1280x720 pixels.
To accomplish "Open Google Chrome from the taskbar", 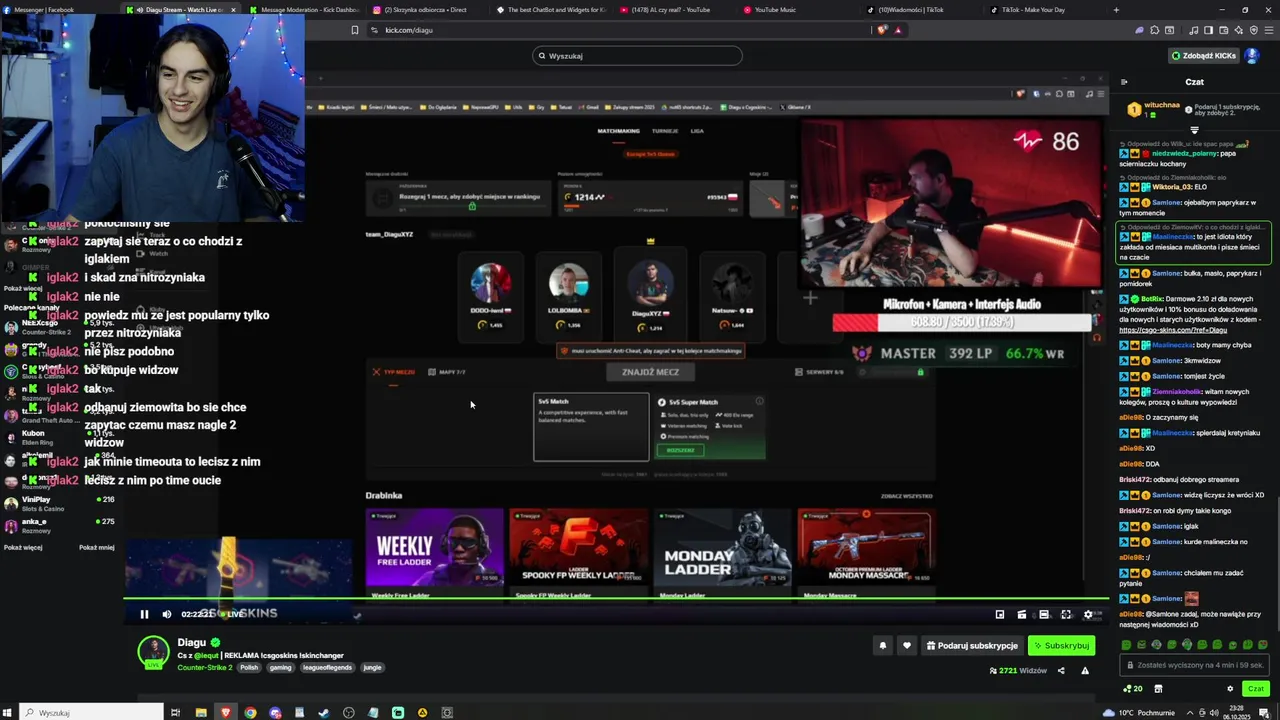I will 250,712.
